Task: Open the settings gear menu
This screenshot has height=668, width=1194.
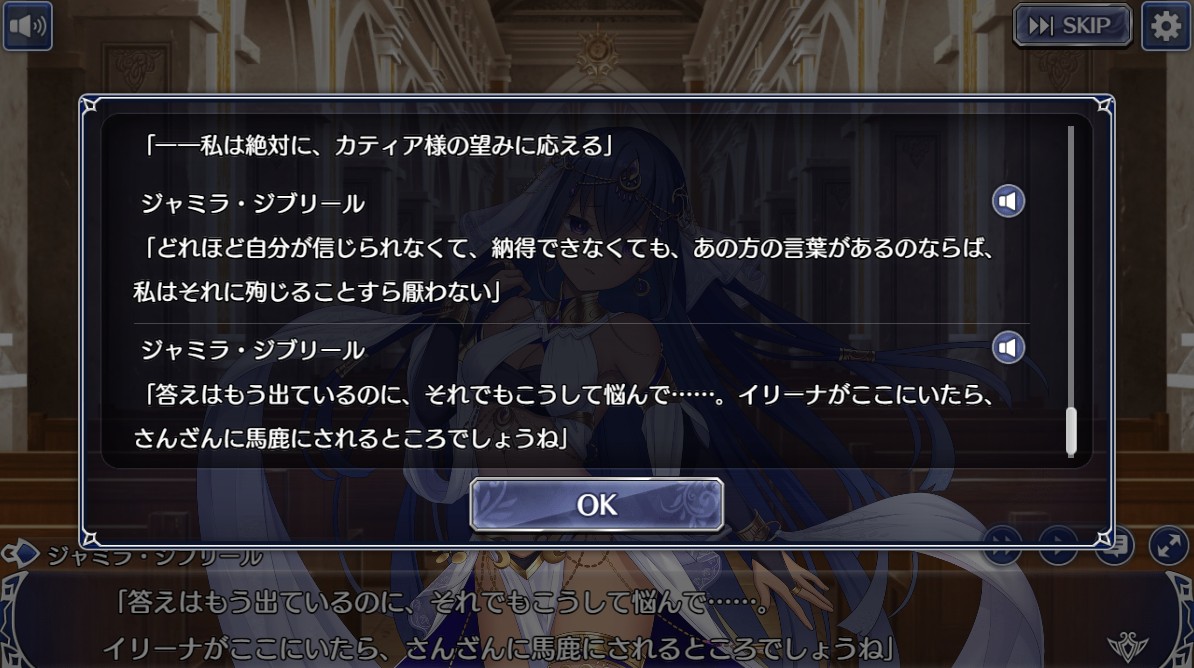Action: pyautogui.click(x=1165, y=26)
